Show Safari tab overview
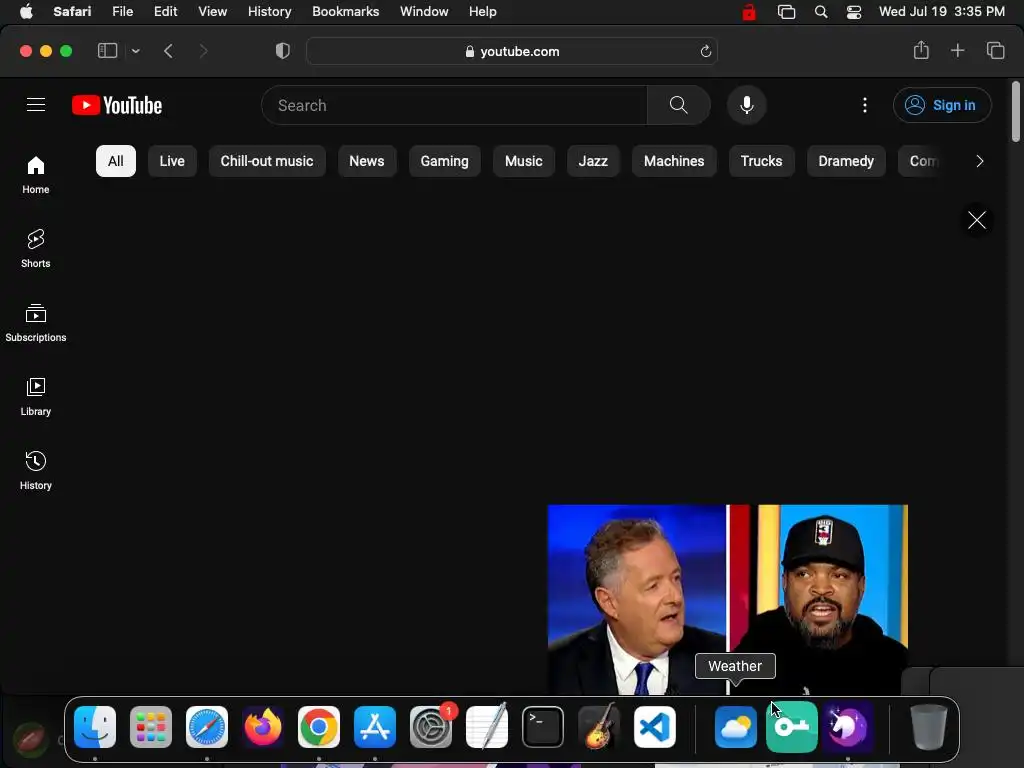Screen dimensions: 1024x768 click(x=995, y=50)
